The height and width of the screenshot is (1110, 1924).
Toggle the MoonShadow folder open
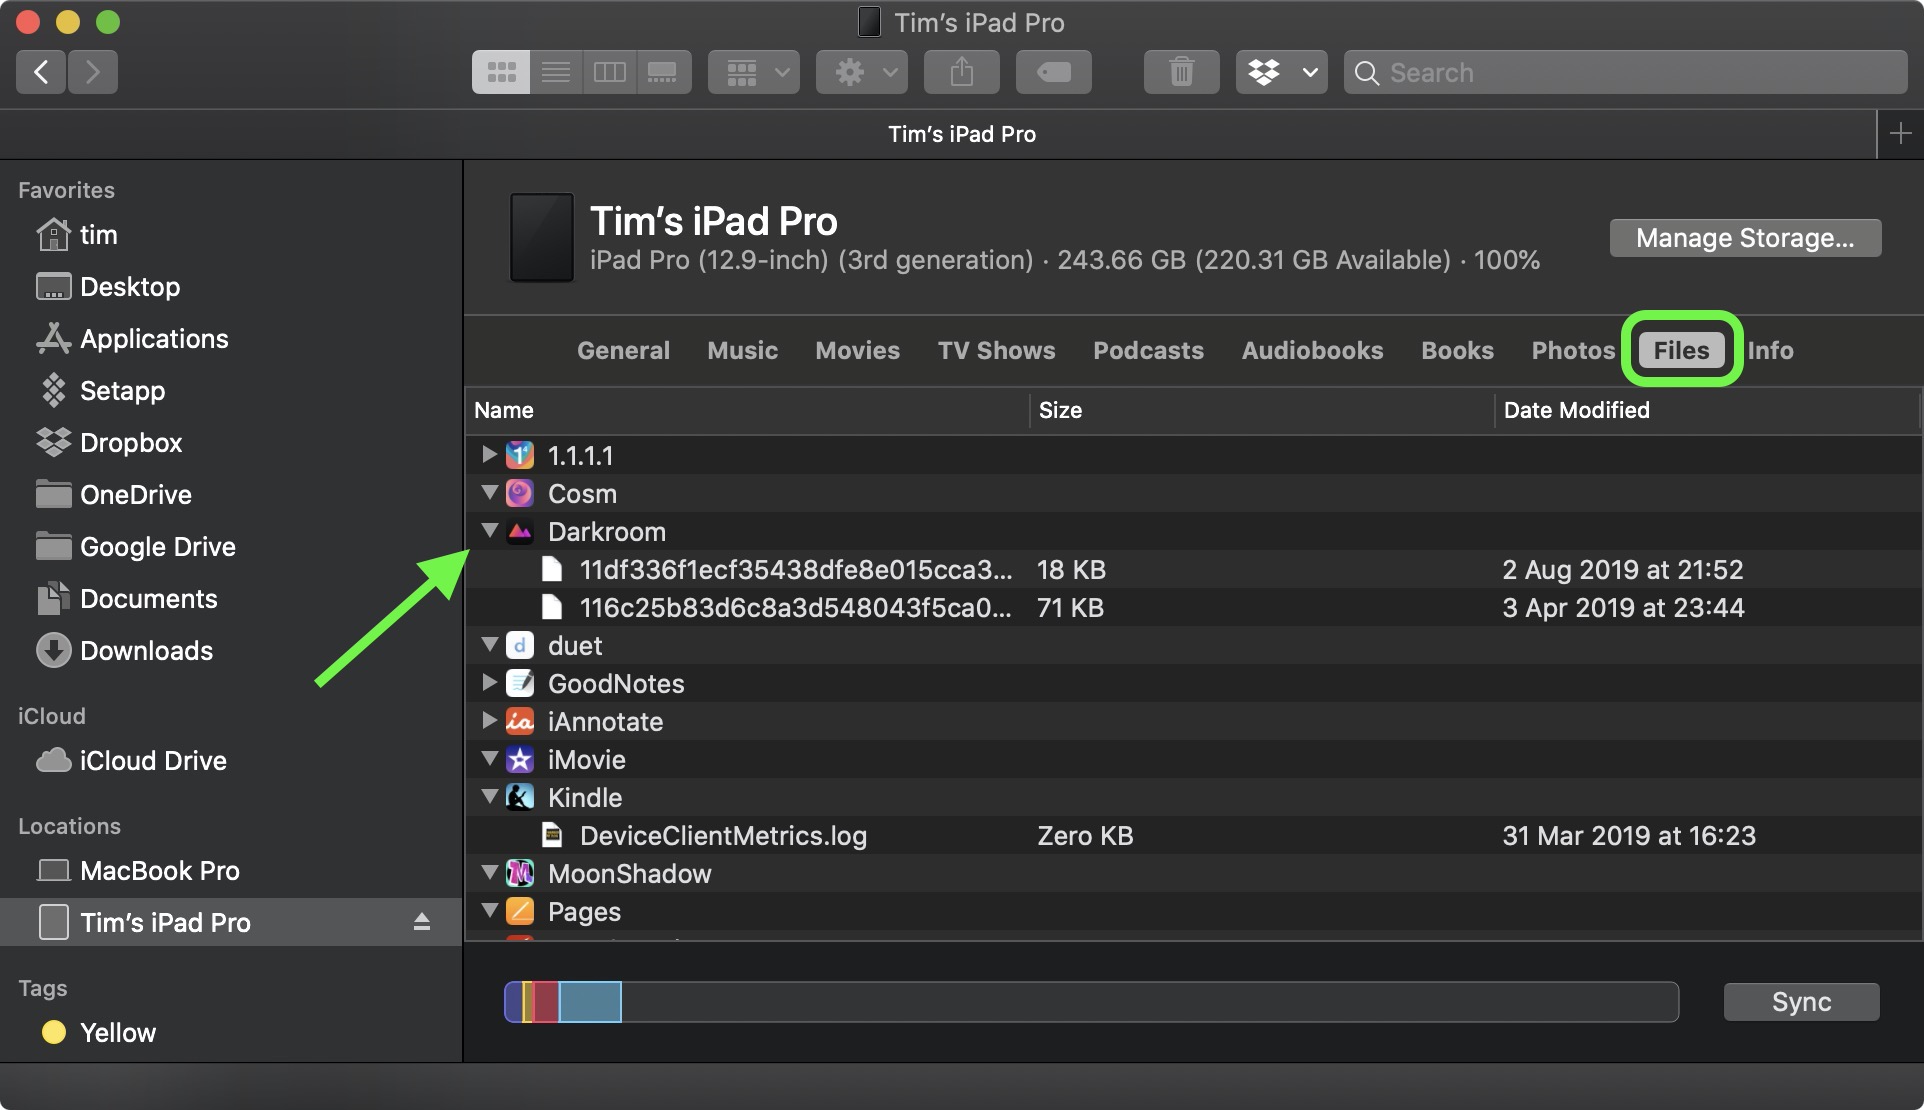tap(490, 872)
